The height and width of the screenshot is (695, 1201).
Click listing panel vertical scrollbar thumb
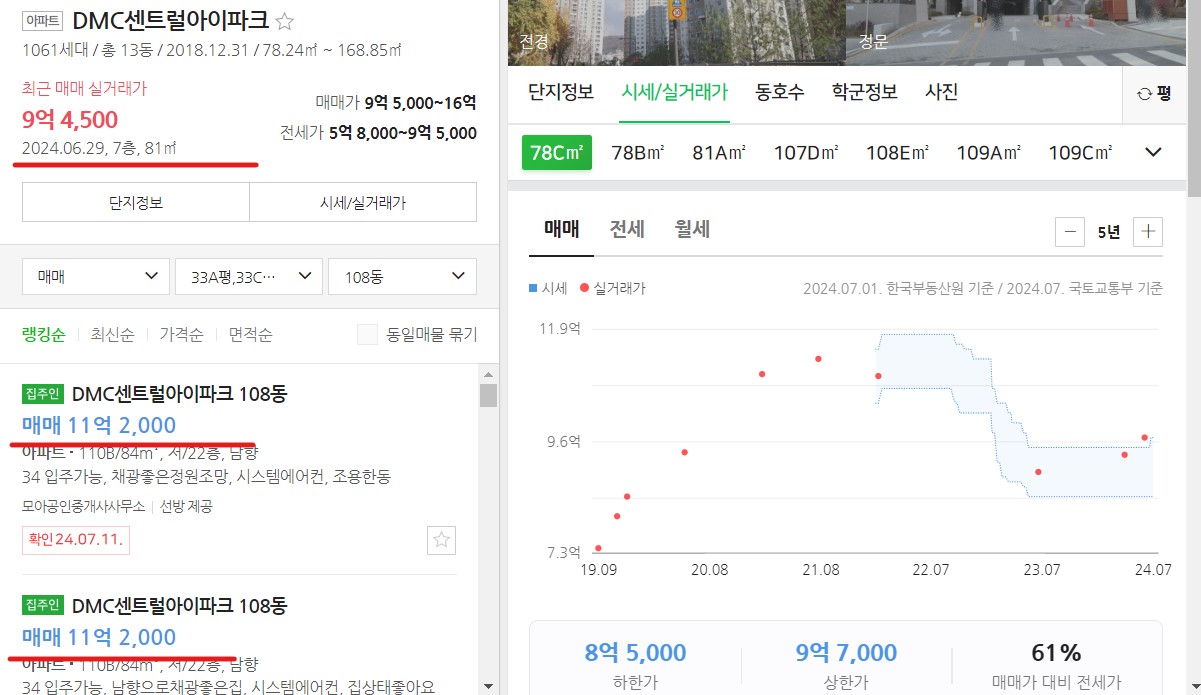488,396
